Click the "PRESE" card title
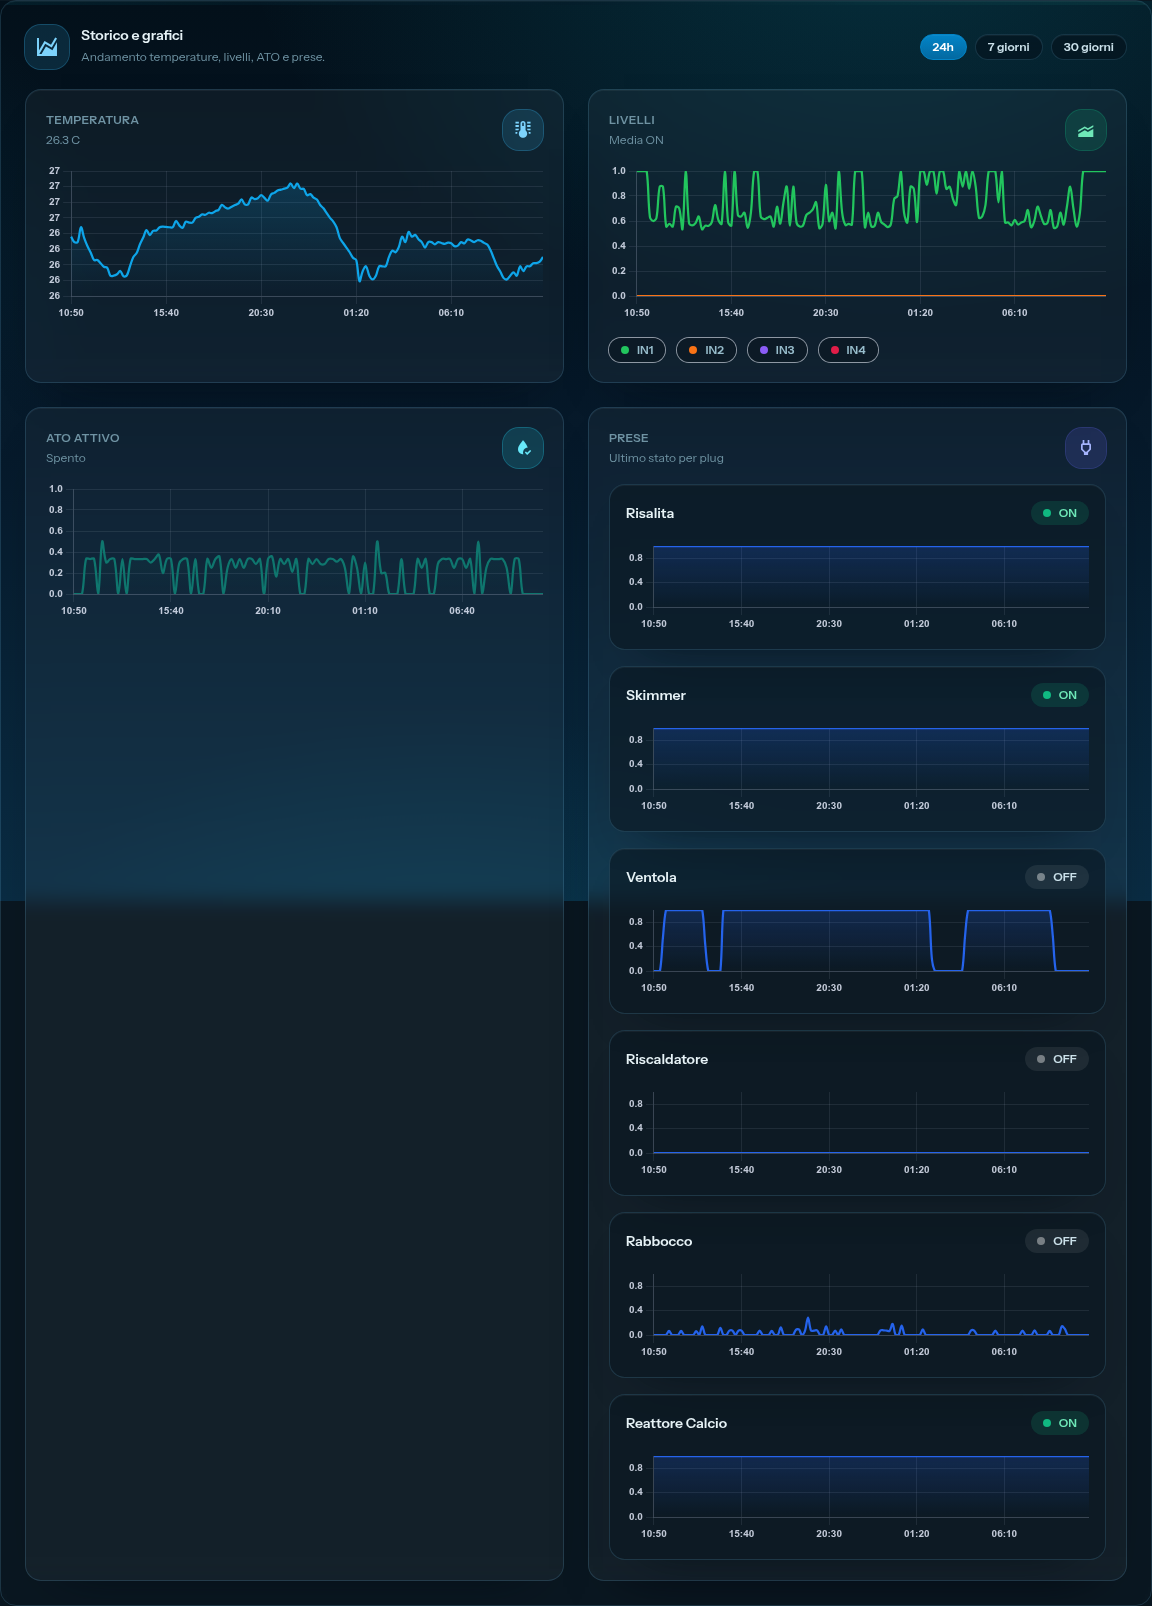The image size is (1152, 1606). point(629,438)
